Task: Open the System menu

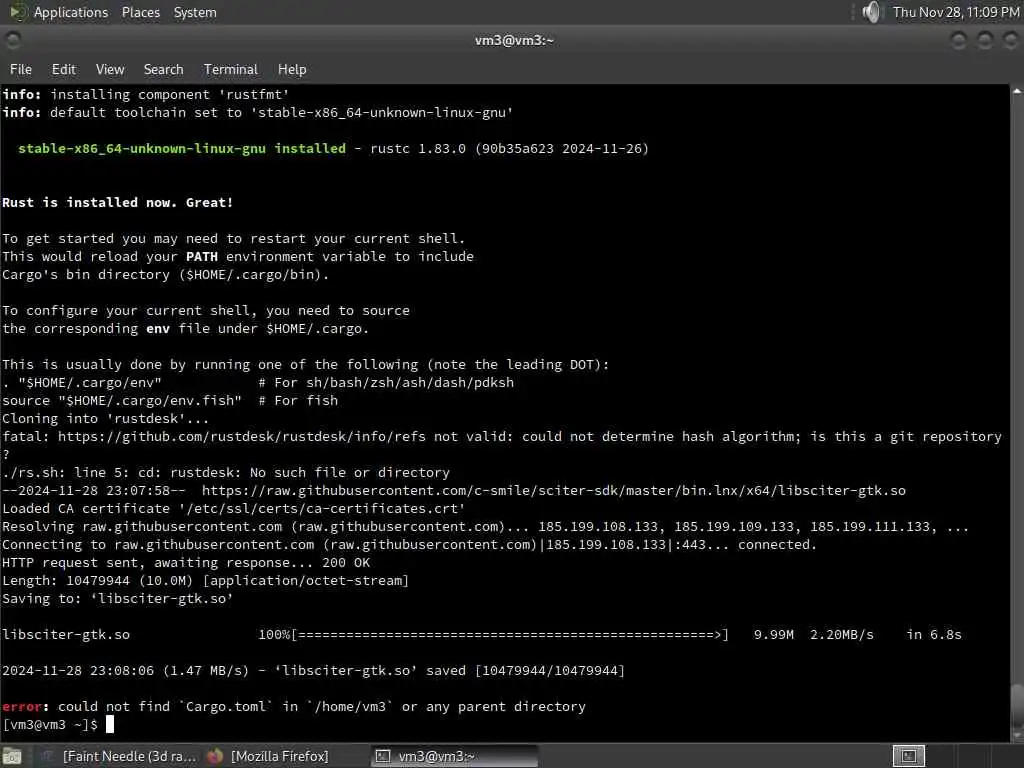Action: tap(195, 12)
